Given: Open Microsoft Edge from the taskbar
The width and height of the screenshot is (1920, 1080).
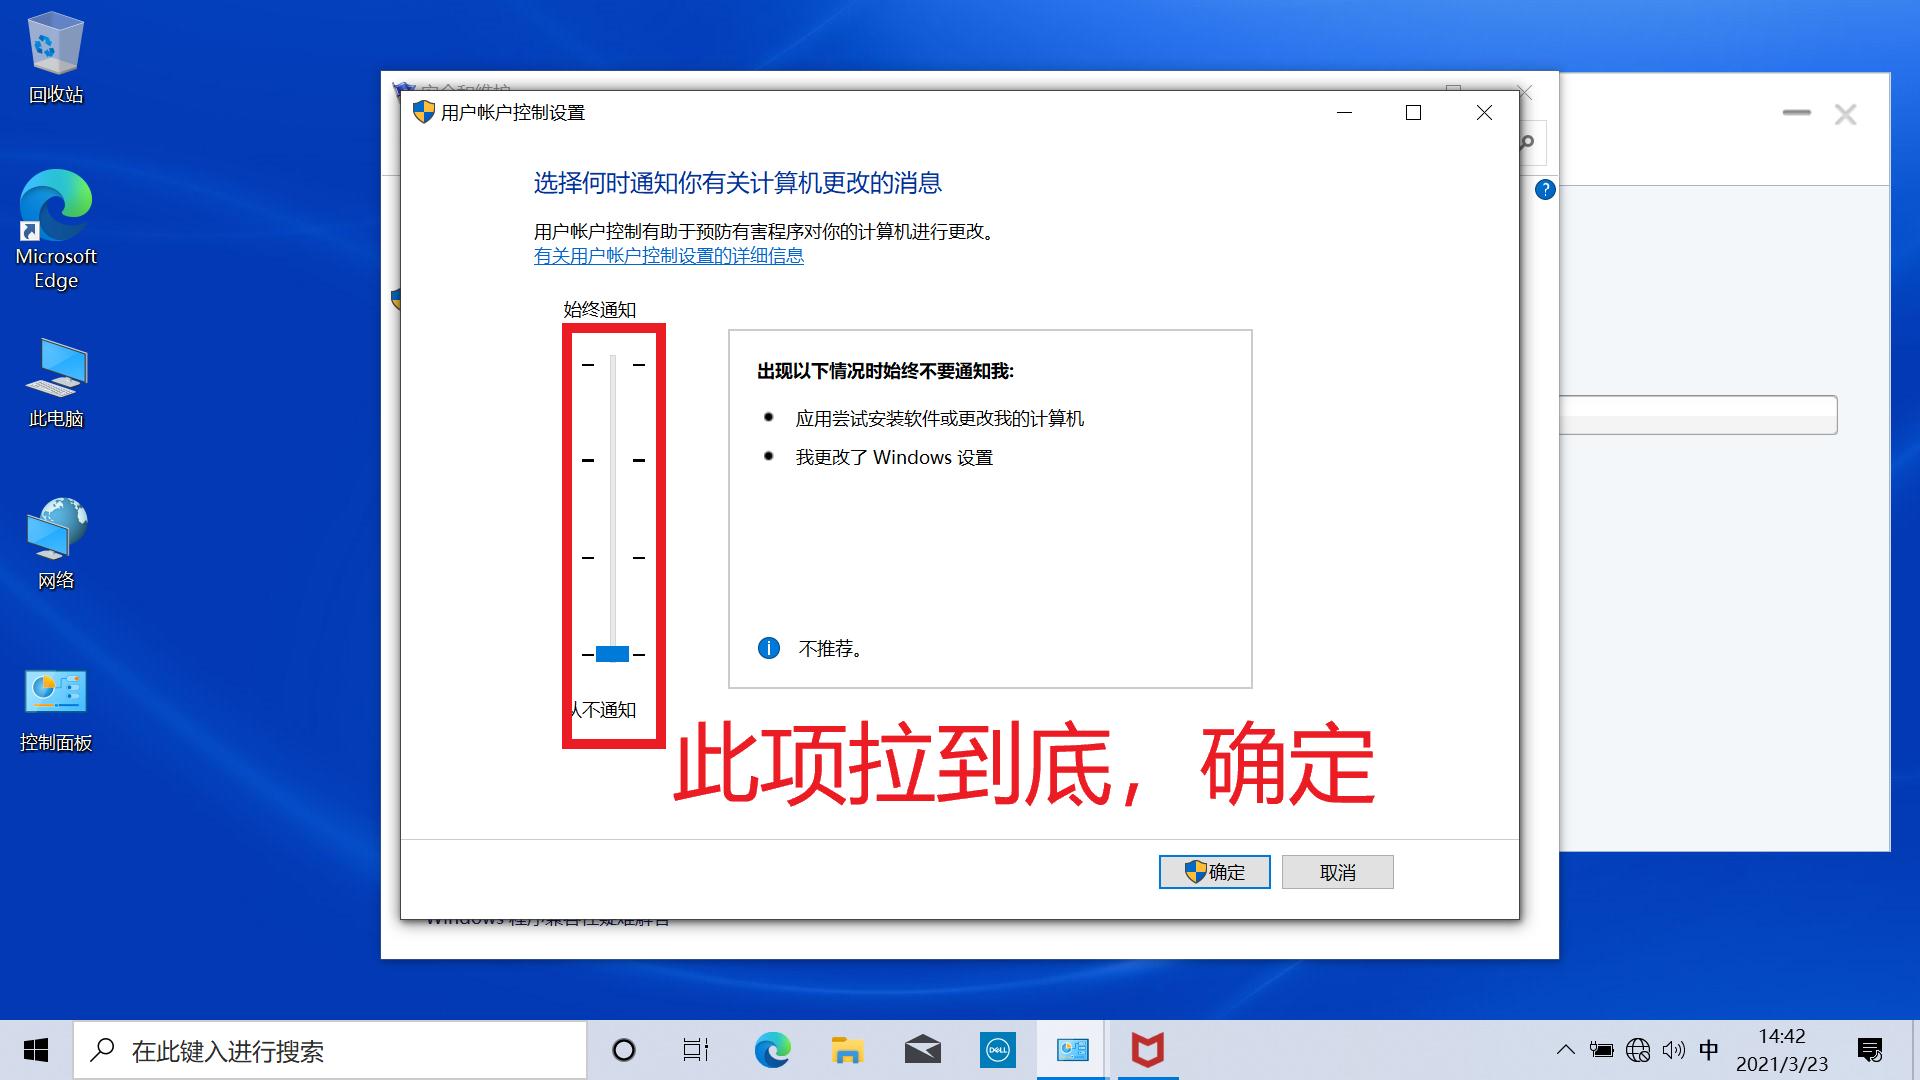Looking at the screenshot, I should click(x=771, y=1050).
